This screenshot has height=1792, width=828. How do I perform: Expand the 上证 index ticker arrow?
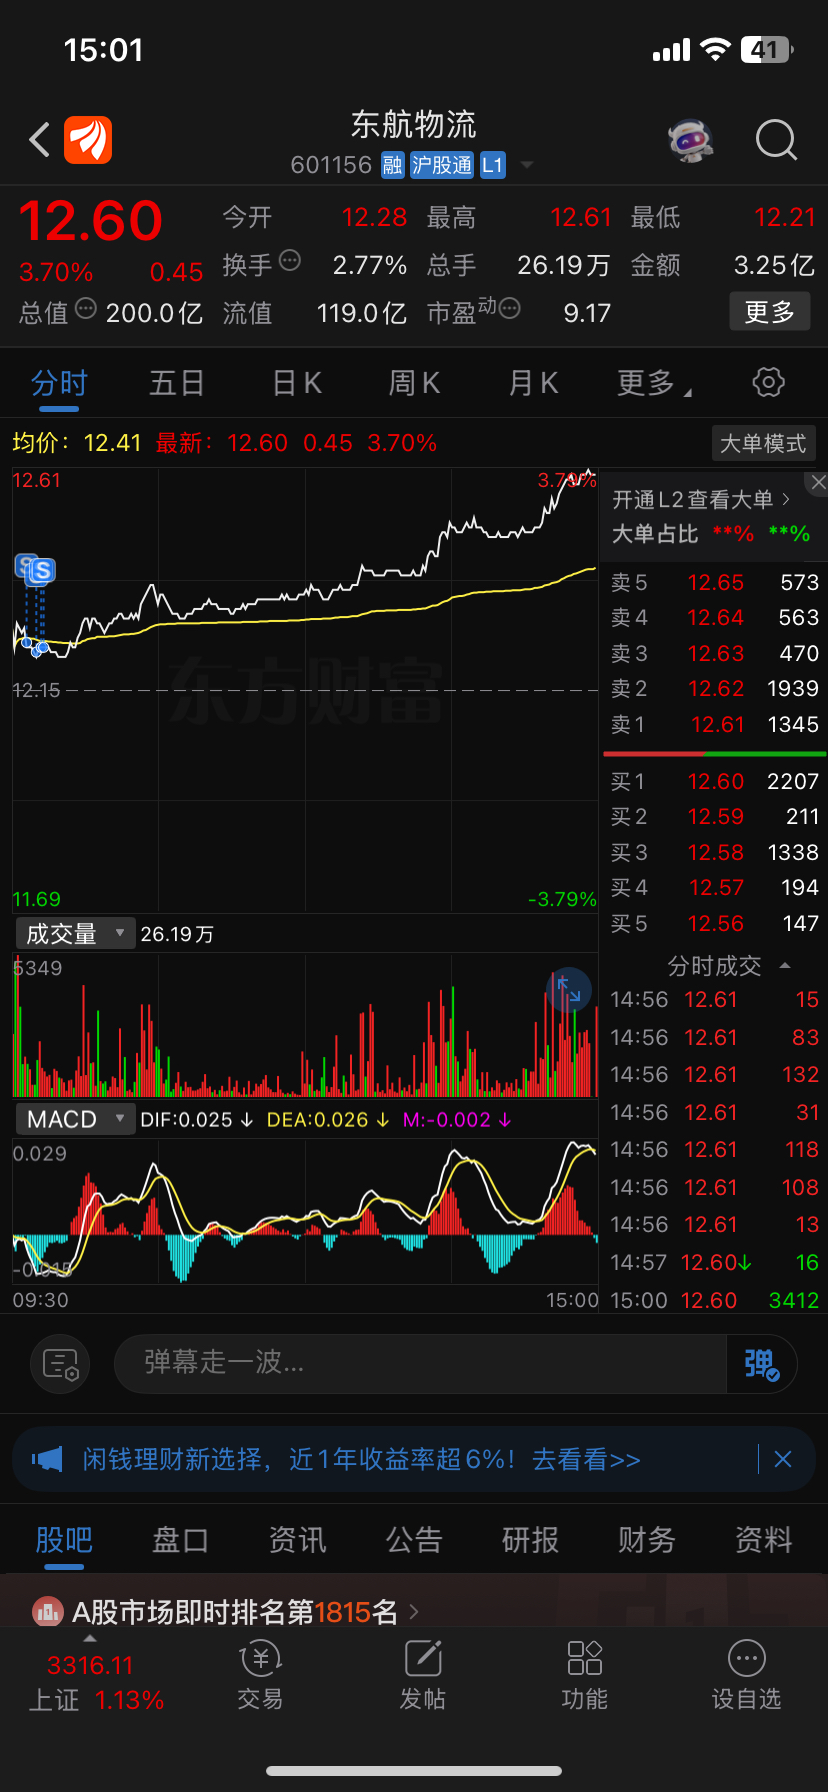coord(90,1639)
